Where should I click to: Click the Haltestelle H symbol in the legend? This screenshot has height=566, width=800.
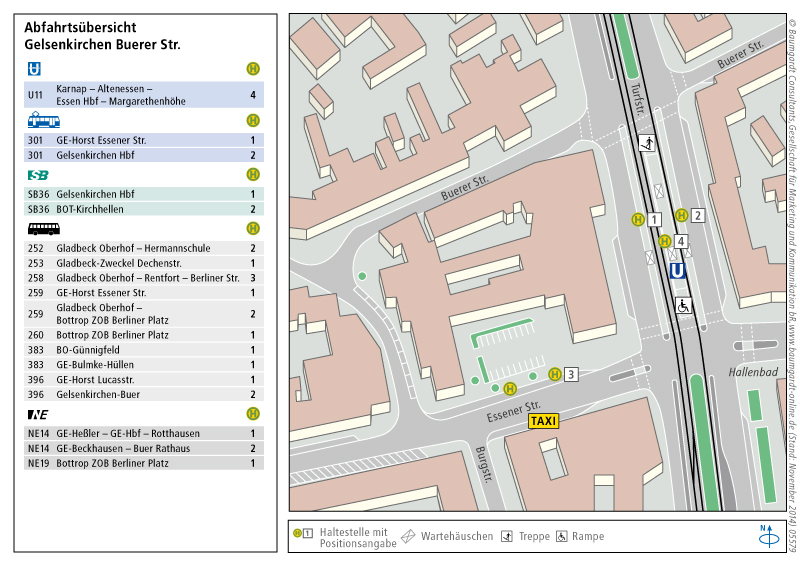point(297,533)
